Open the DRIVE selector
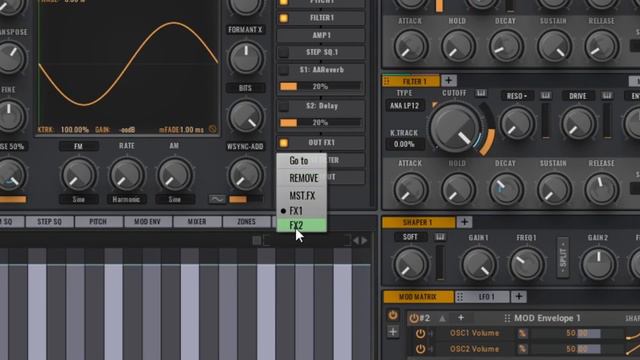The height and width of the screenshot is (360, 640). [577, 96]
